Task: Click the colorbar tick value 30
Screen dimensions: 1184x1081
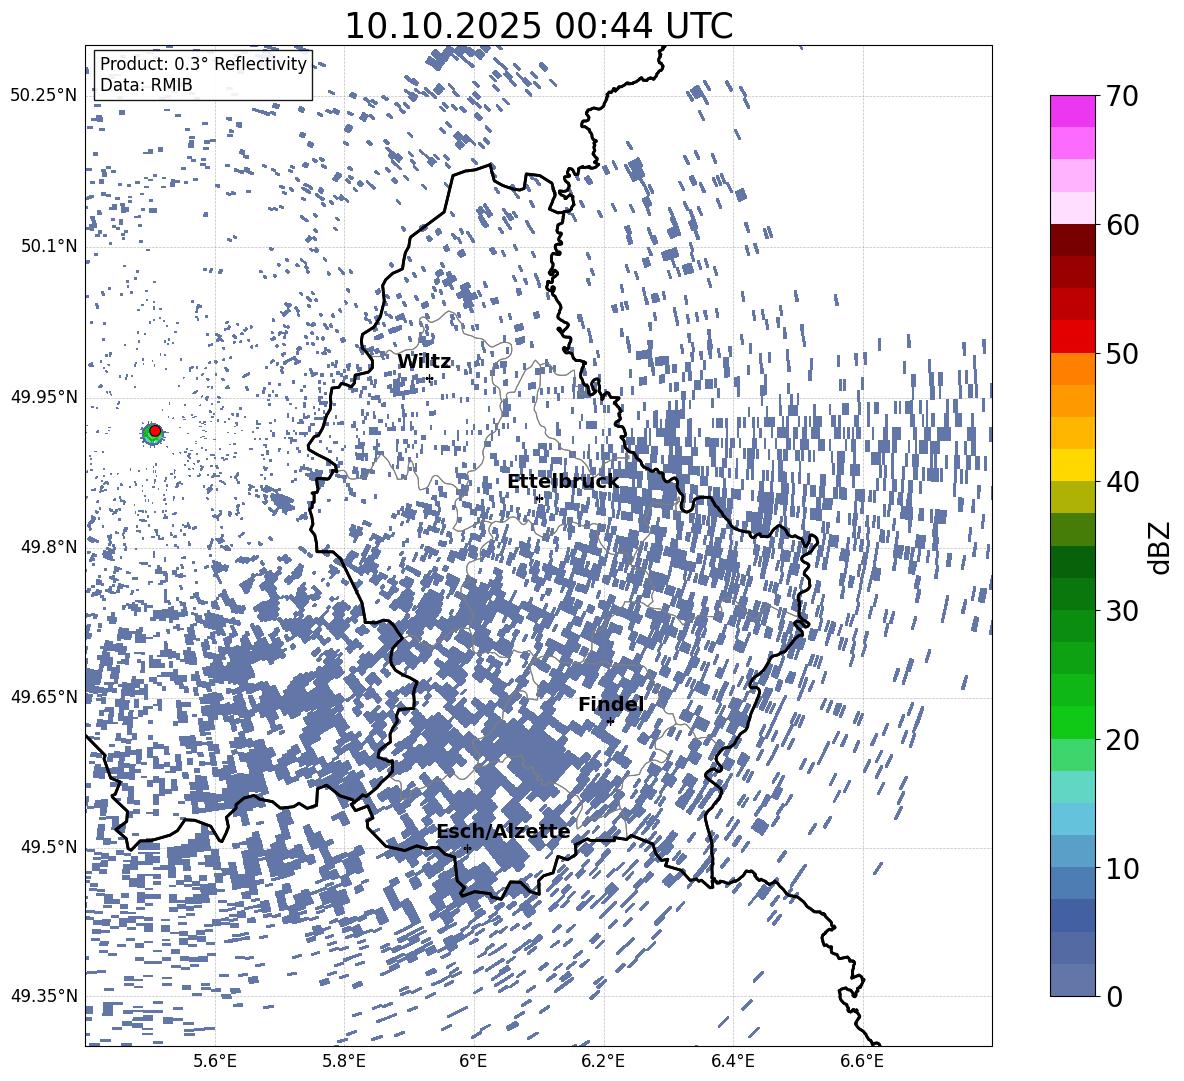Action: pyautogui.click(x=1122, y=611)
